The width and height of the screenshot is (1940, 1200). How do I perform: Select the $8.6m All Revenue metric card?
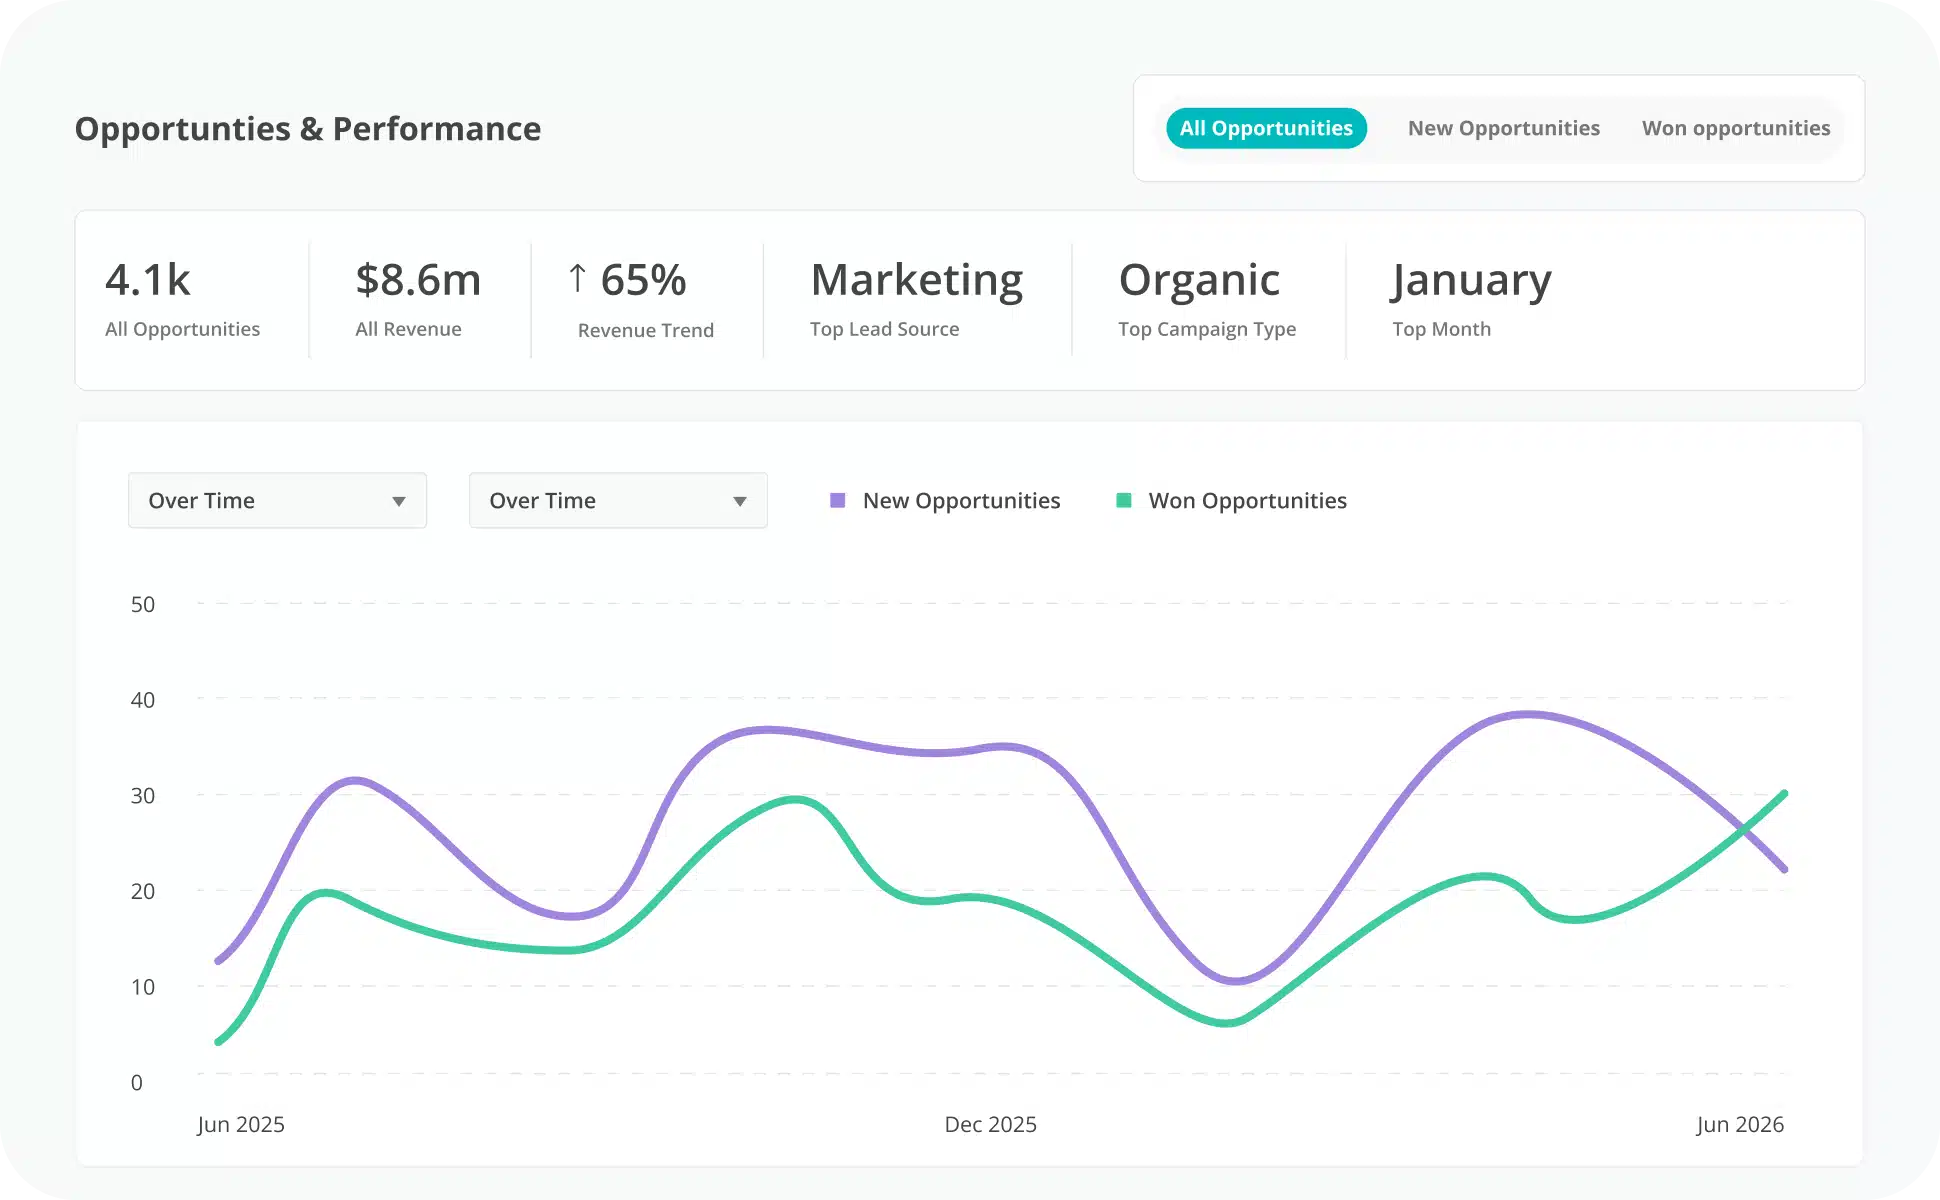point(417,298)
